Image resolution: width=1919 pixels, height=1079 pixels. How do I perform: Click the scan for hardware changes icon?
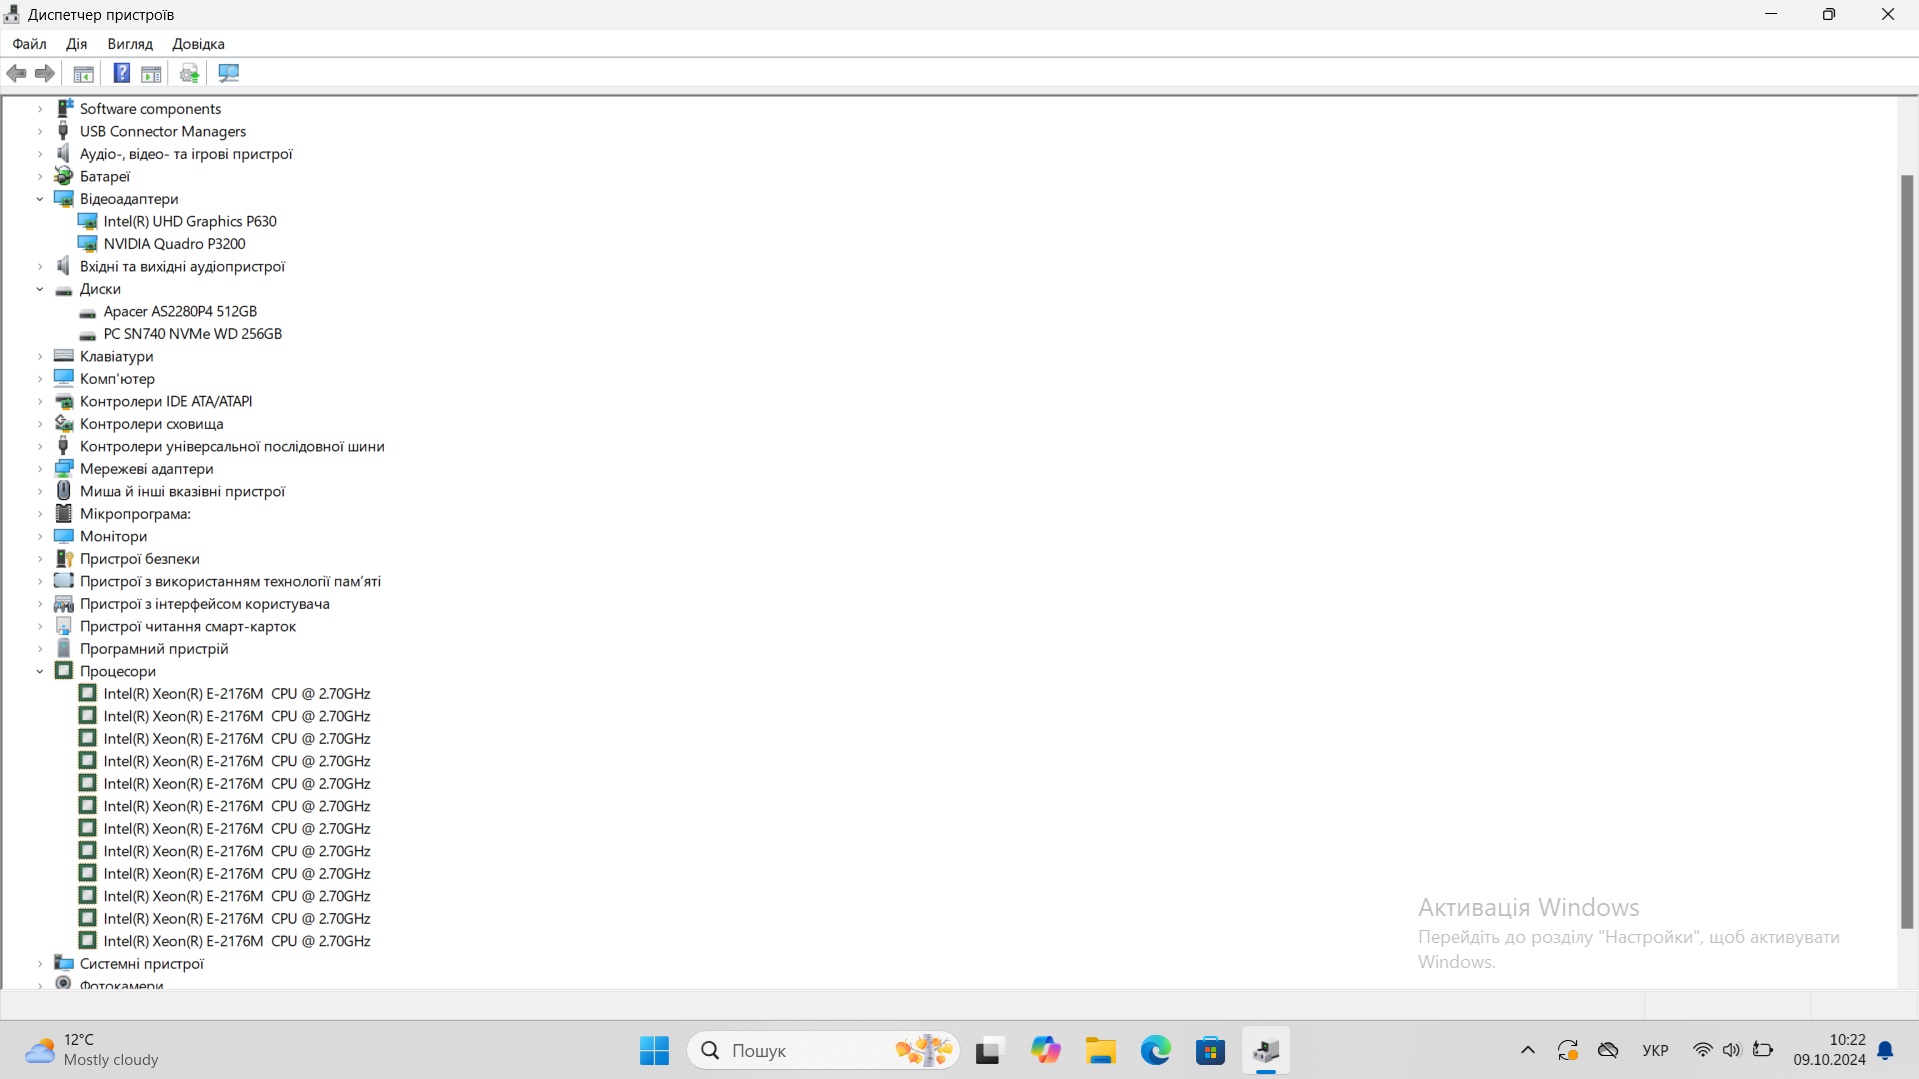coord(228,73)
